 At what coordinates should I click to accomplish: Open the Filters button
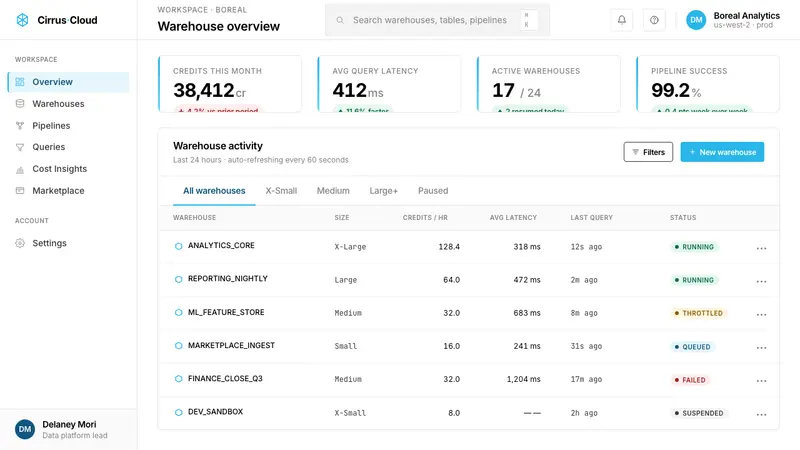click(648, 152)
